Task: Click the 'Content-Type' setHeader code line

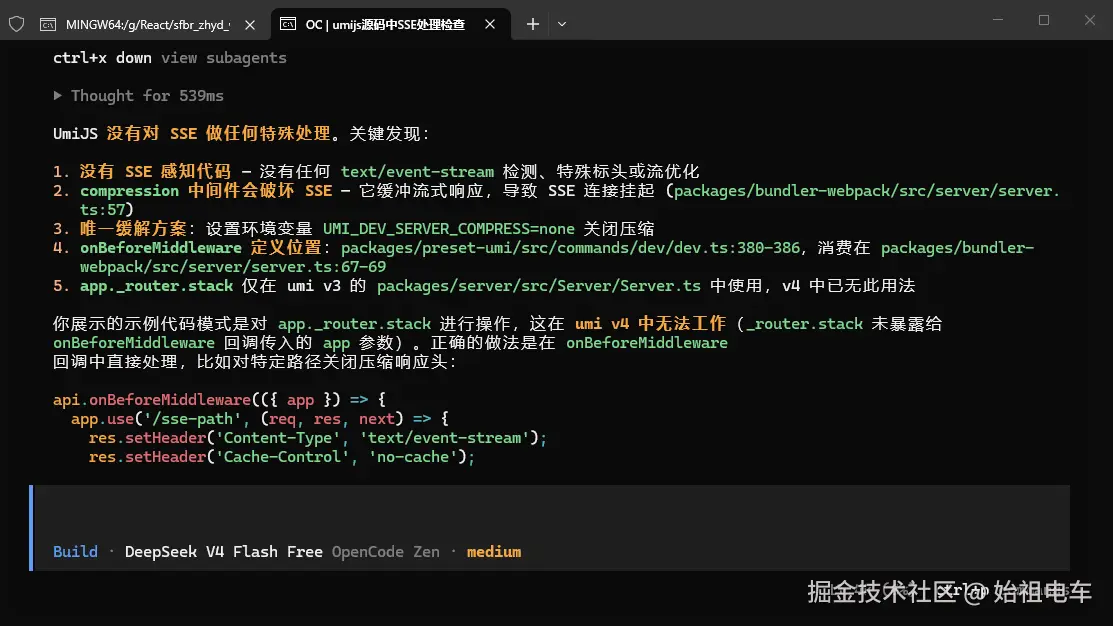Action: pos(318,438)
